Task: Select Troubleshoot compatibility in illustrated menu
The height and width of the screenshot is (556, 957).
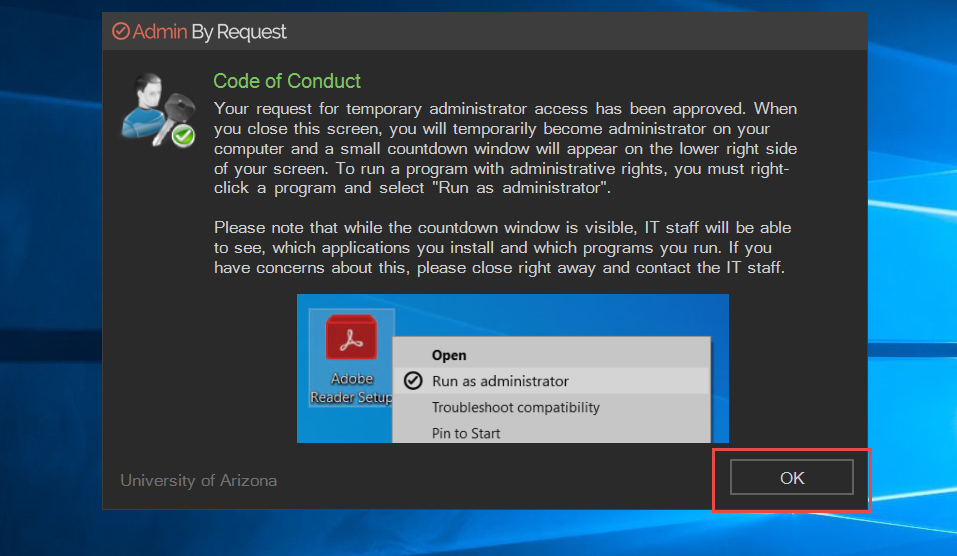Action: pyautogui.click(x=516, y=407)
